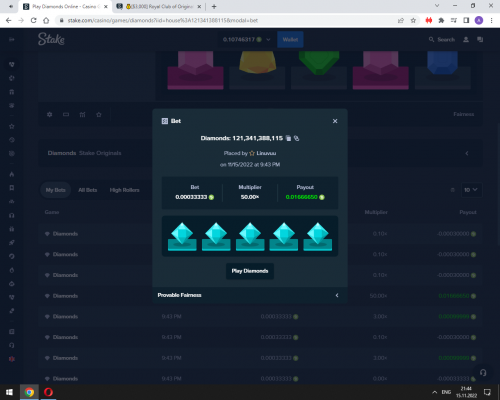Open the Fairness link beside game toolbar
The width and height of the screenshot is (500, 400).
463,114
